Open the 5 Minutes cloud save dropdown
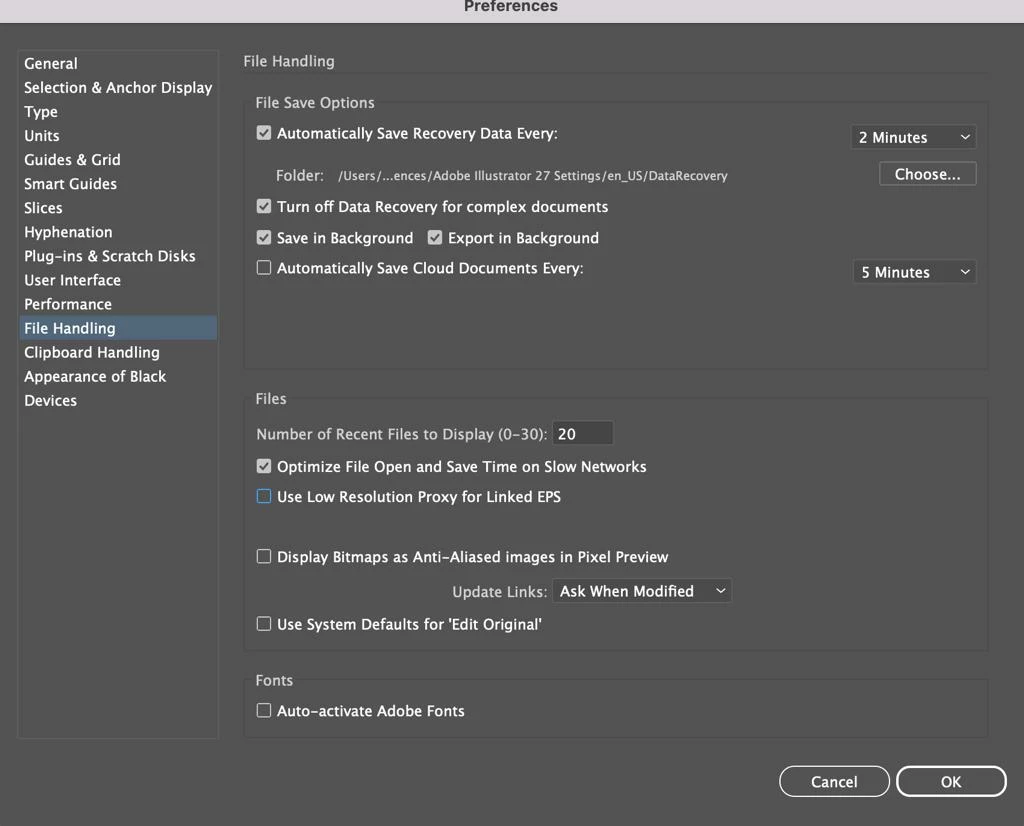This screenshot has height=826, width=1024. 914,272
